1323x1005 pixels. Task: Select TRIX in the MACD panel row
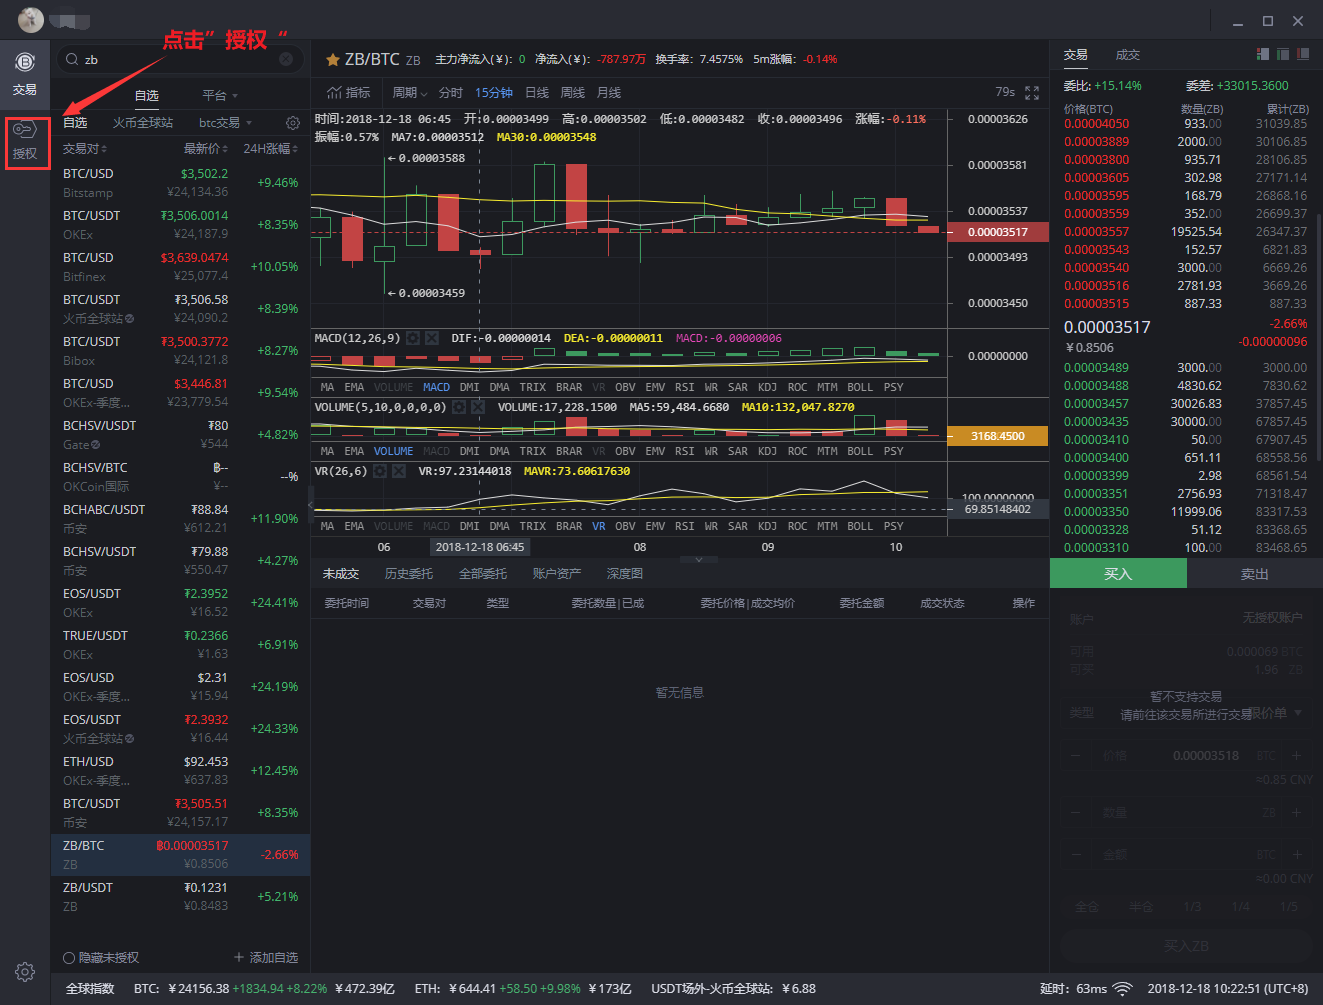pos(533,387)
